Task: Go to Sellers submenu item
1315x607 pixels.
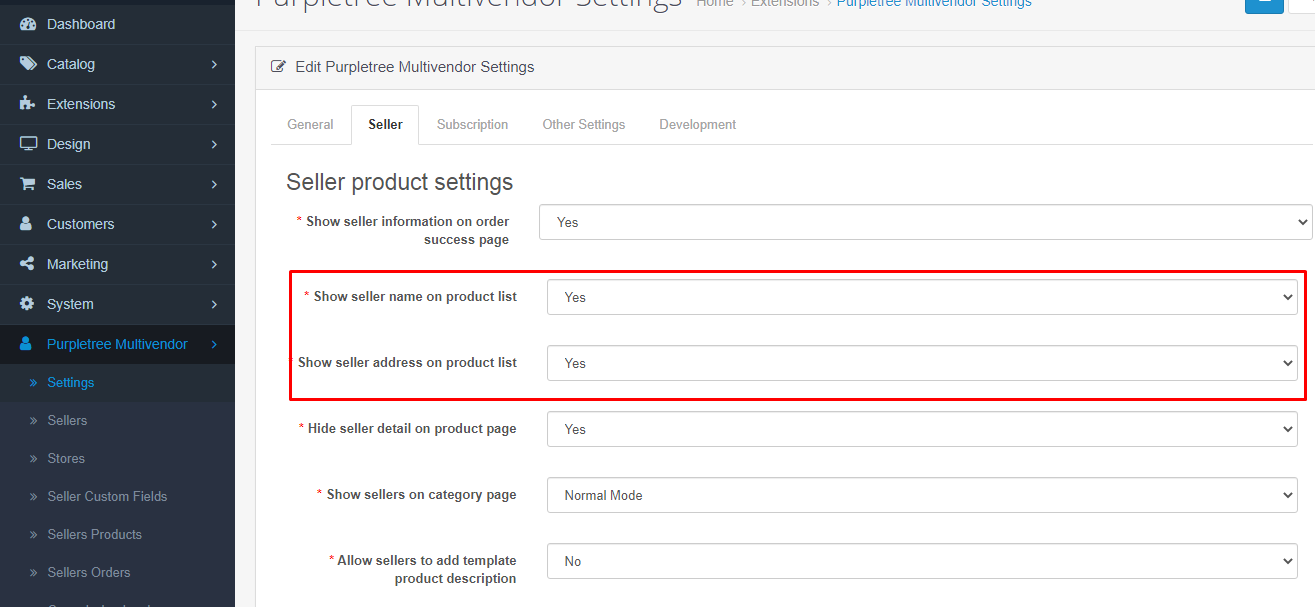Action: [x=117, y=421]
